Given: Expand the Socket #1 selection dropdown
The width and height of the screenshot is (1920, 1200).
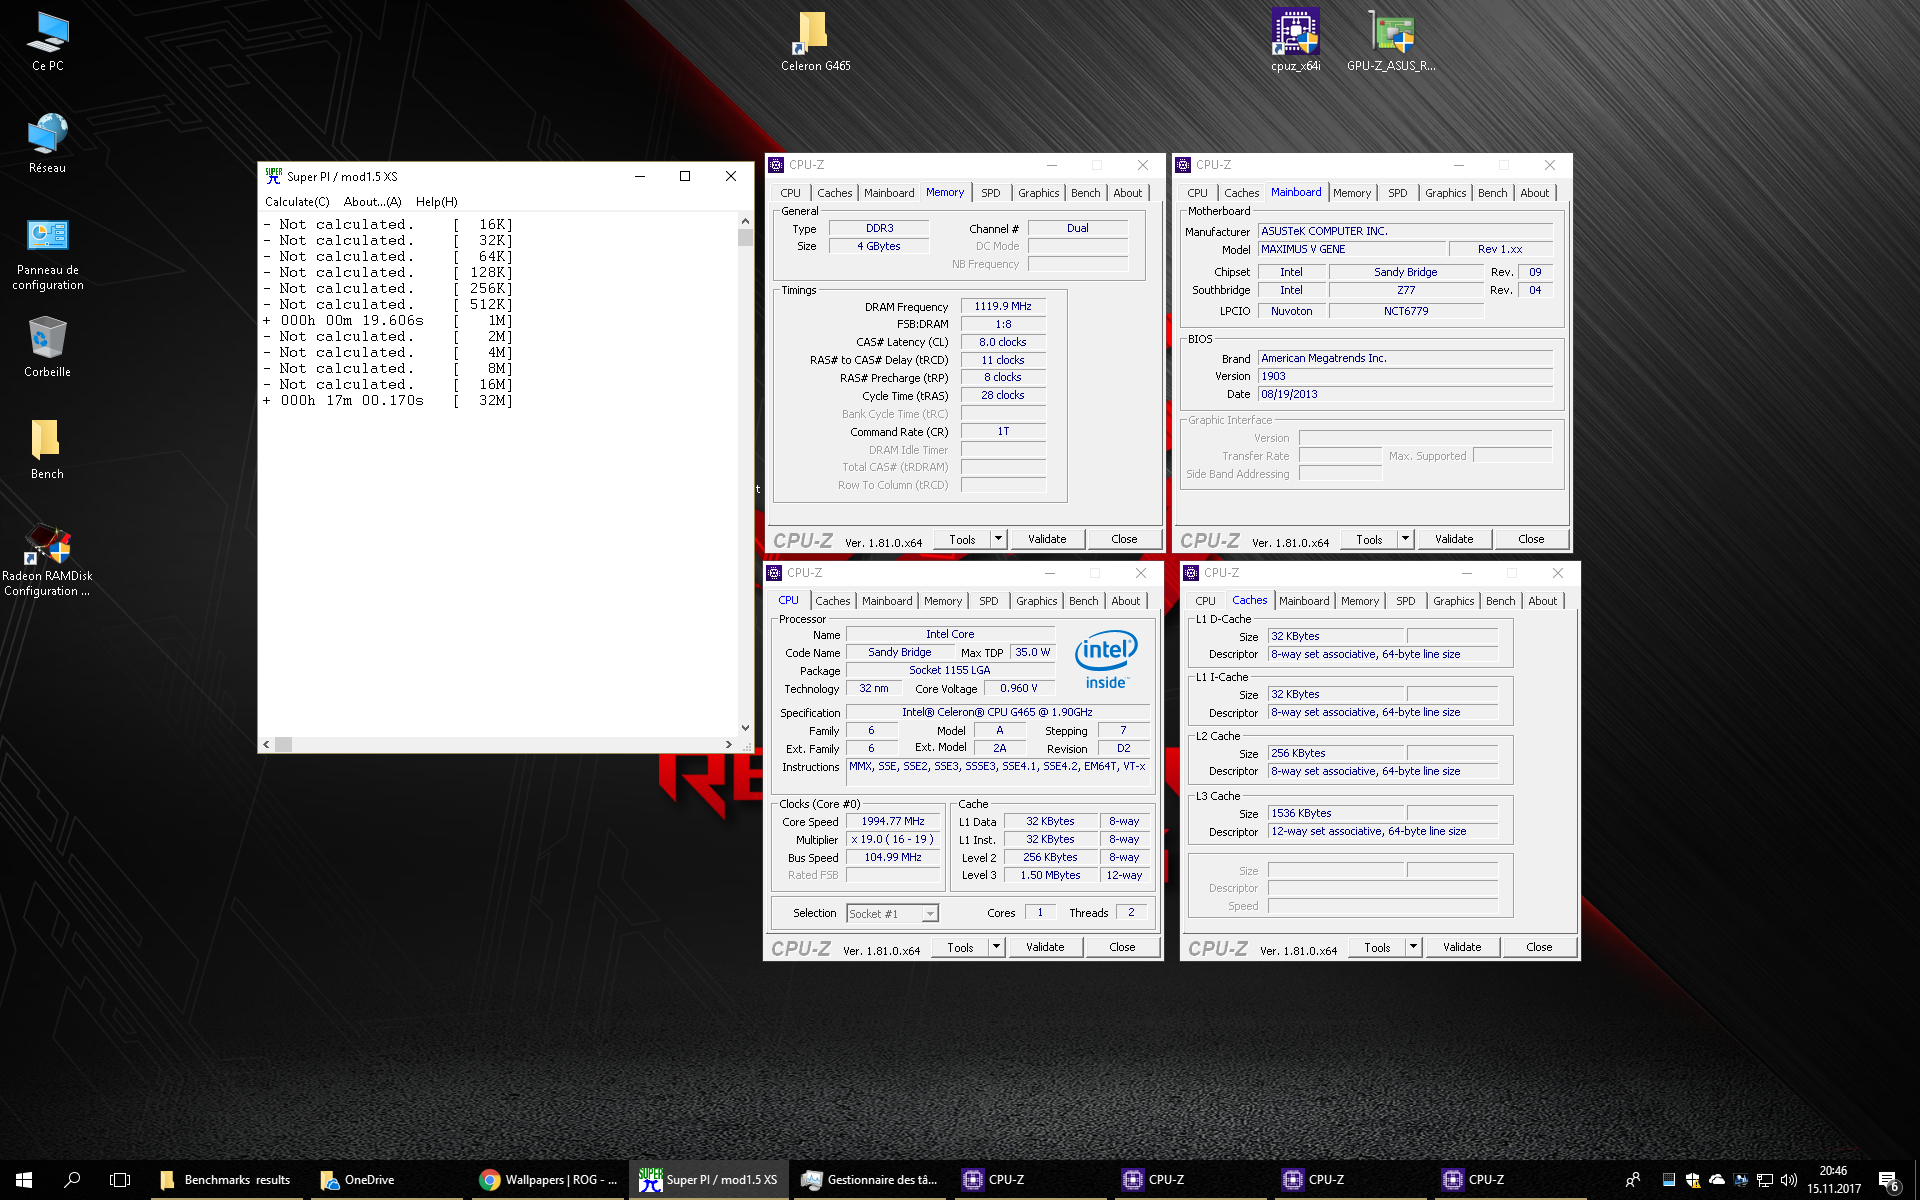Looking at the screenshot, I should [x=930, y=913].
